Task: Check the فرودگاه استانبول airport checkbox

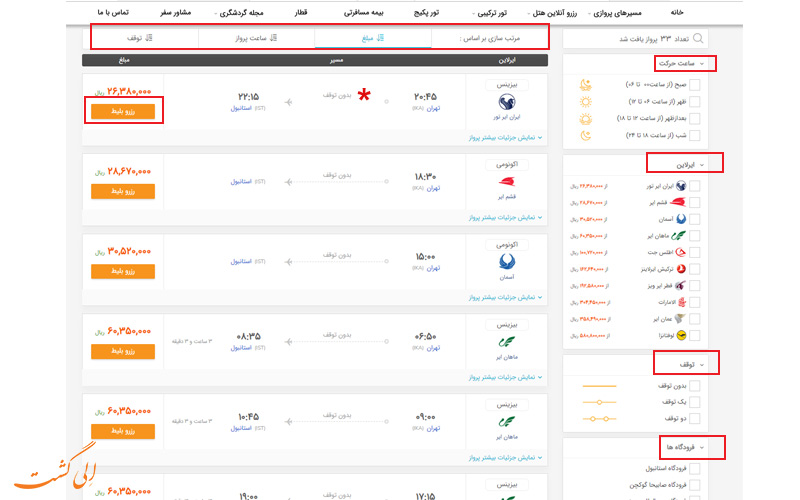Action: [694, 468]
